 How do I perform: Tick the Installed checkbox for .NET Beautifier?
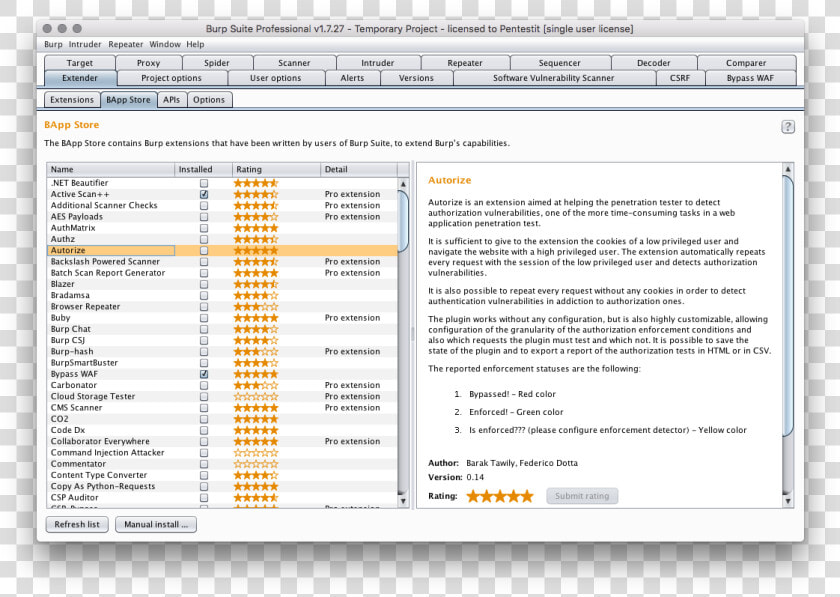click(x=204, y=183)
